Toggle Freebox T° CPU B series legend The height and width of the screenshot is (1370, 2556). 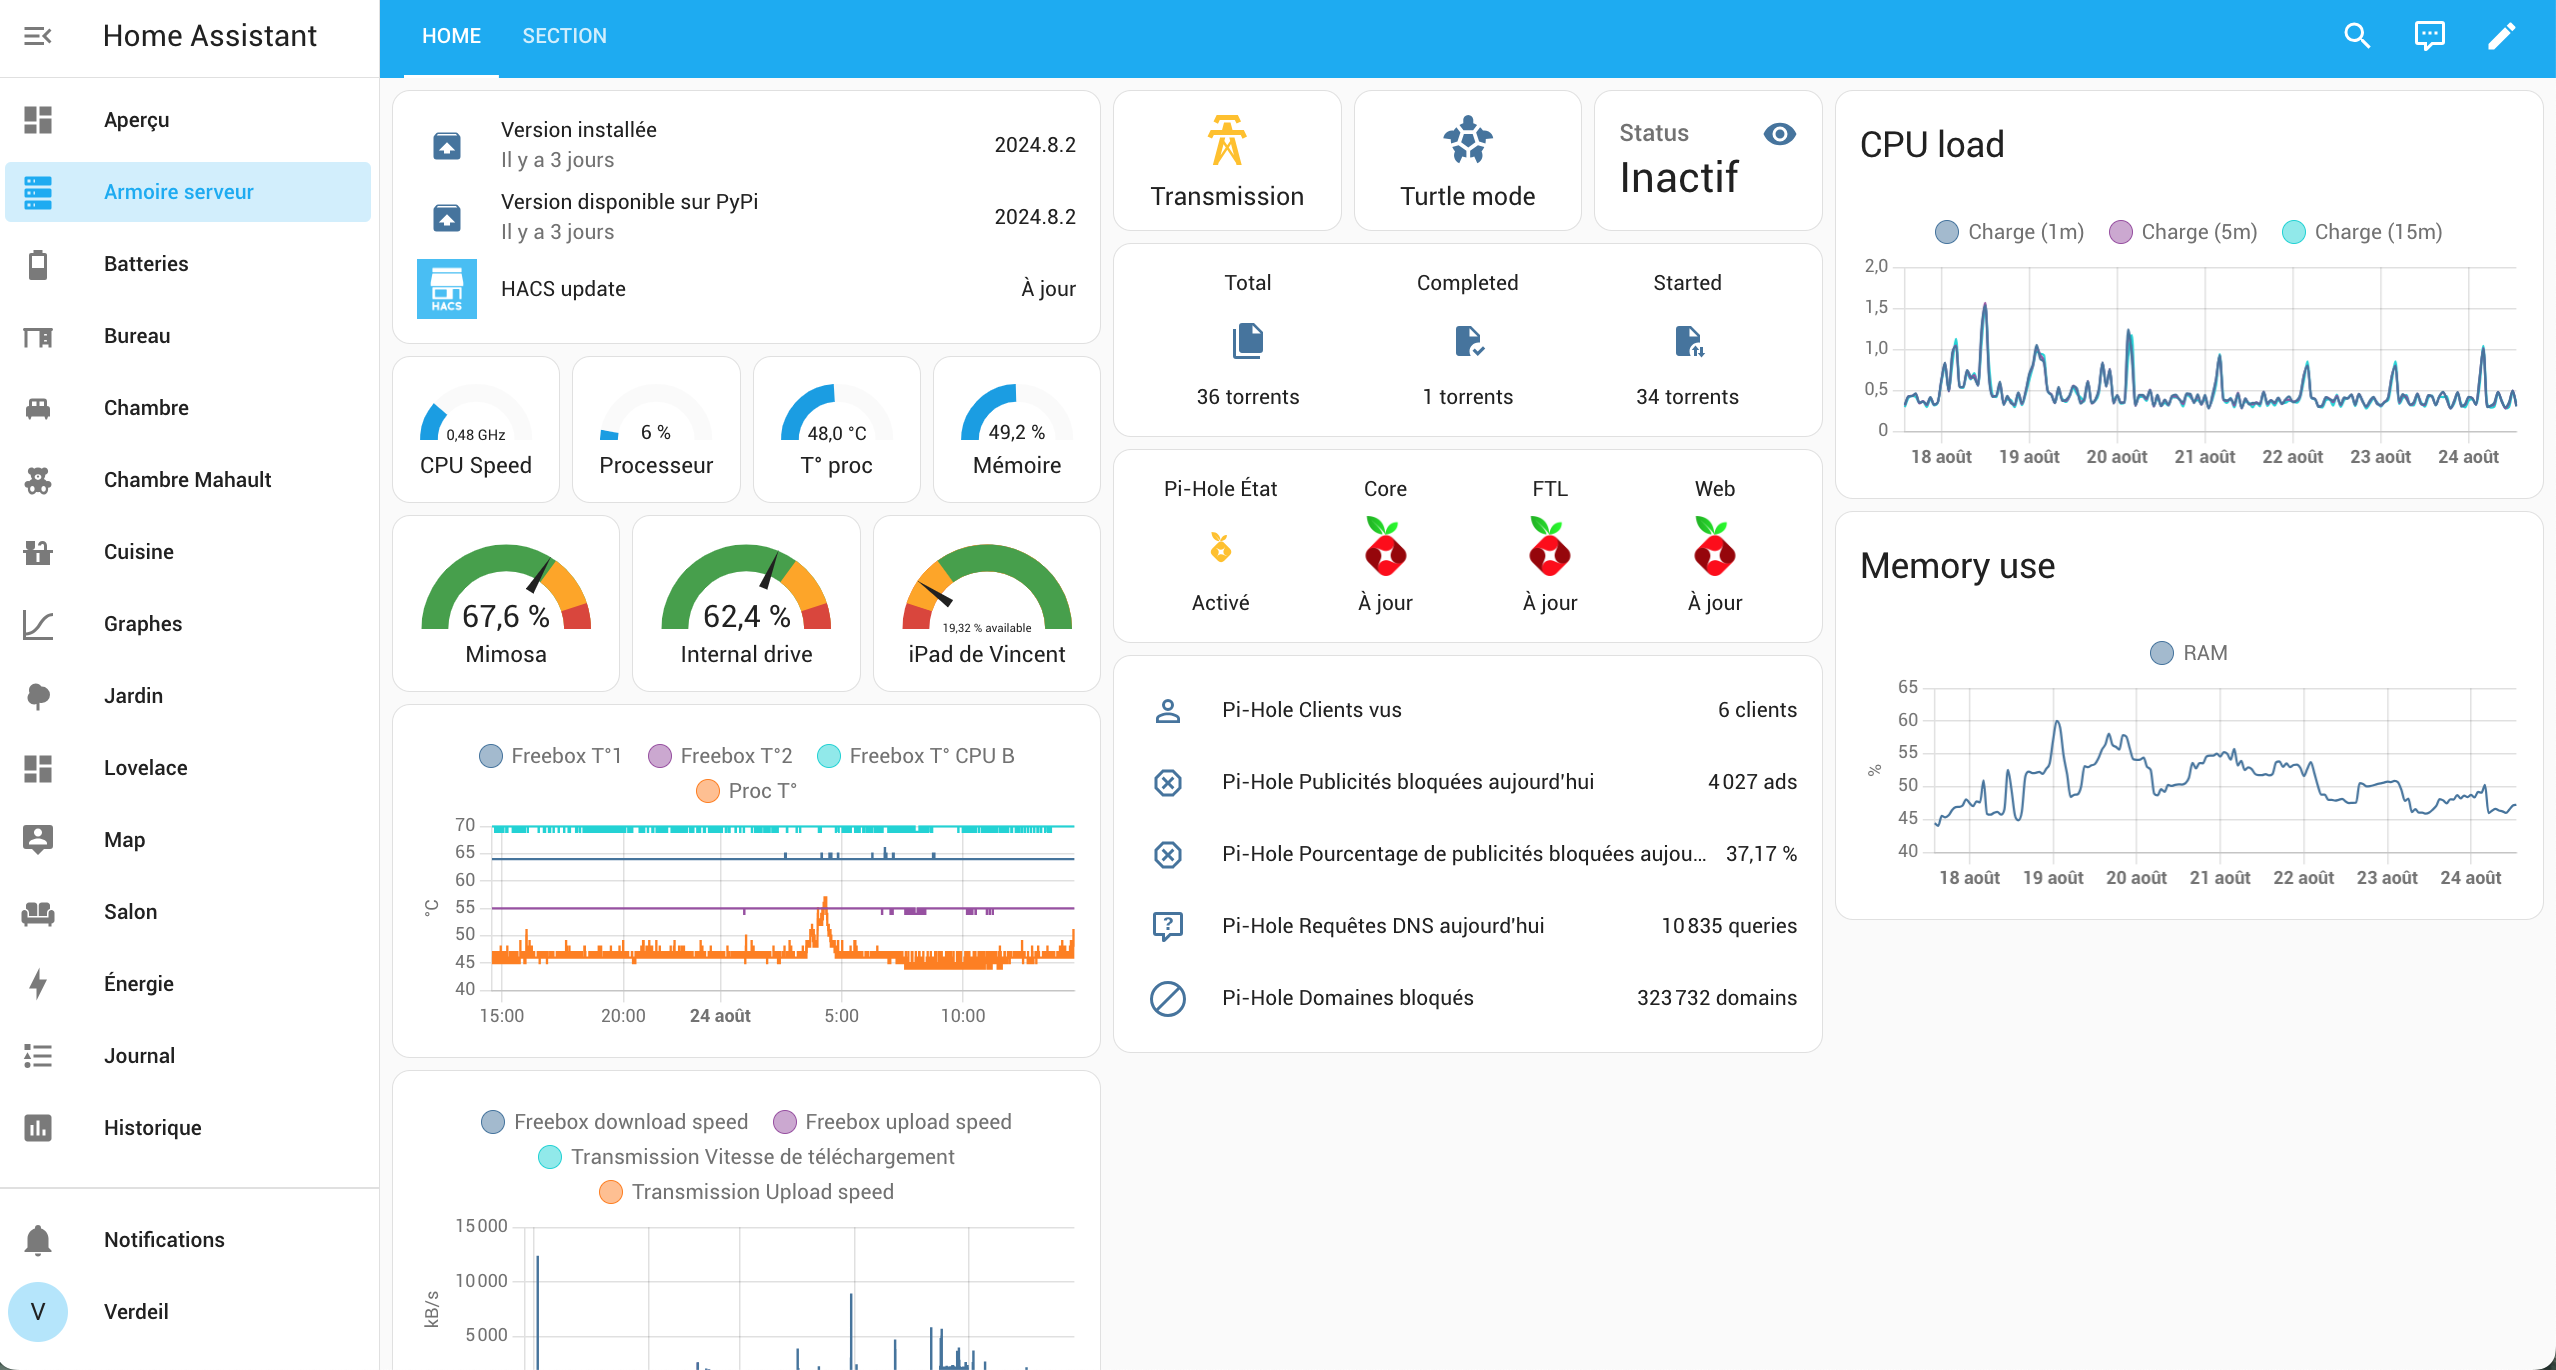[916, 756]
